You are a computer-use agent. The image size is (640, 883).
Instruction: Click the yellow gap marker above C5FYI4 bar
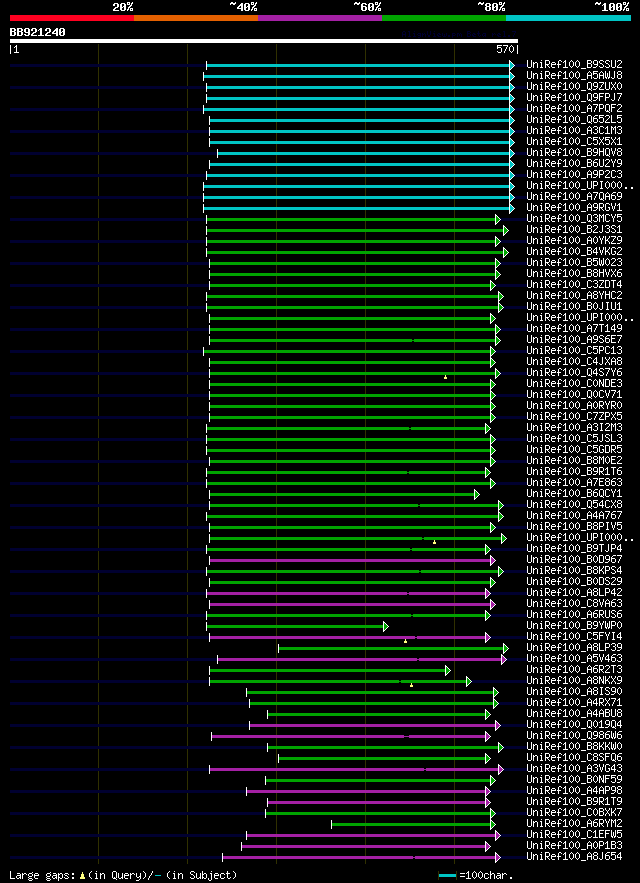coord(405,641)
